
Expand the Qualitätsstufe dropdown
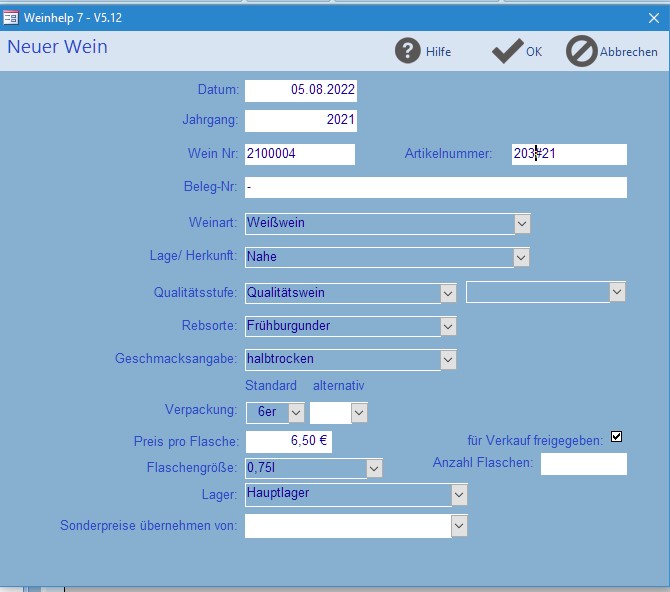pyautogui.click(x=448, y=292)
